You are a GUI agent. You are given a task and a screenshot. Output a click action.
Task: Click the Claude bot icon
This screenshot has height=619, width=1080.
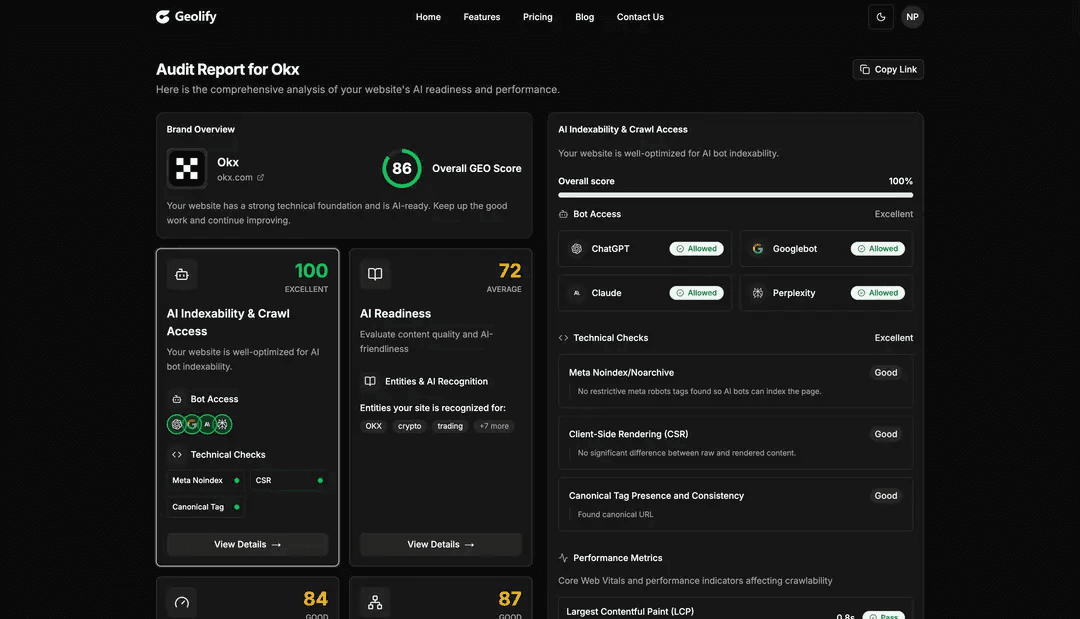tap(577, 292)
